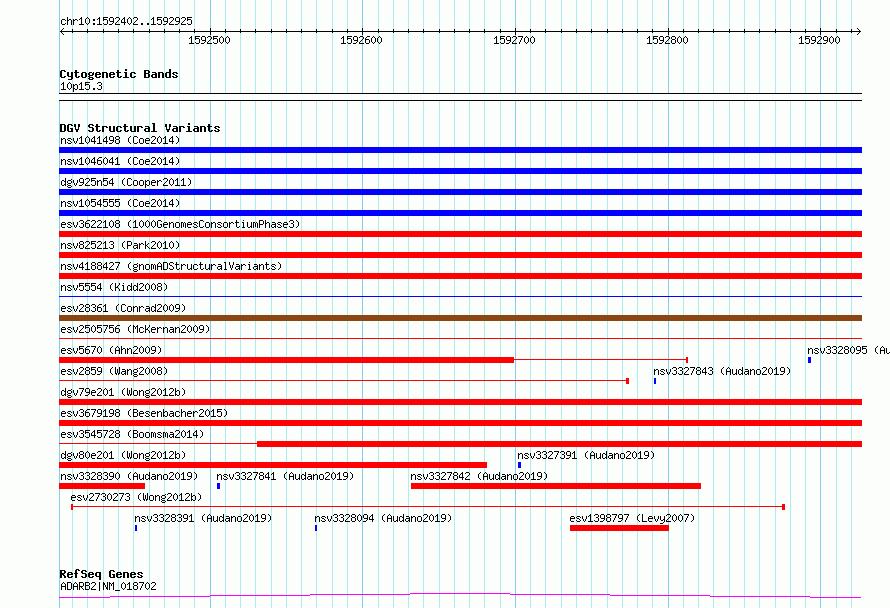Open nsv3327843 (Audano2019) label

coord(722,371)
